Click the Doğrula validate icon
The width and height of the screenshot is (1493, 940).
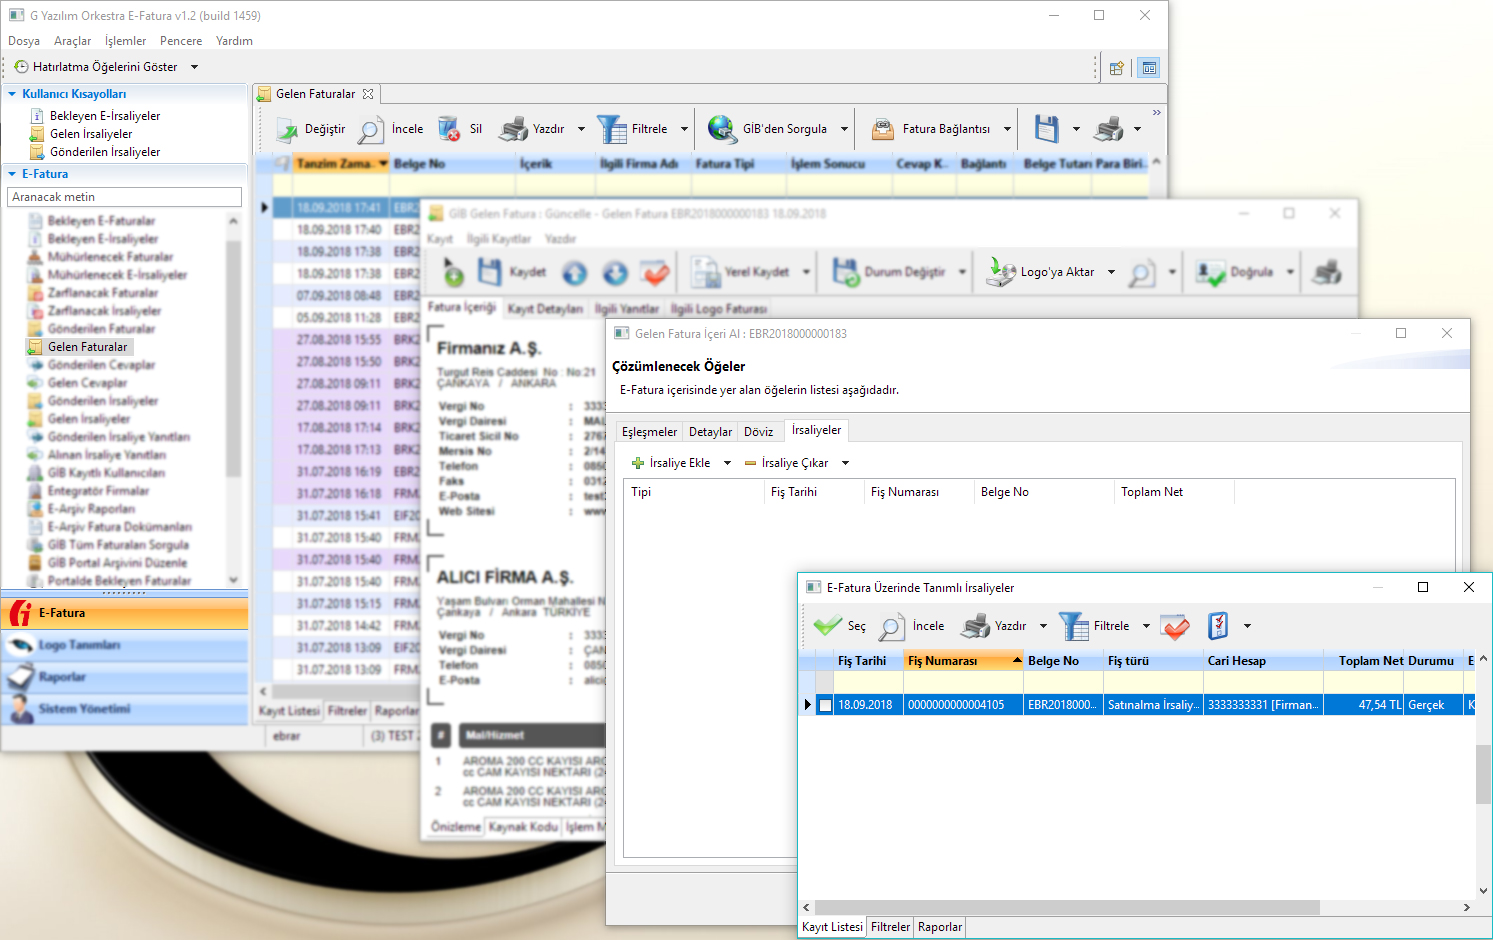click(1210, 272)
